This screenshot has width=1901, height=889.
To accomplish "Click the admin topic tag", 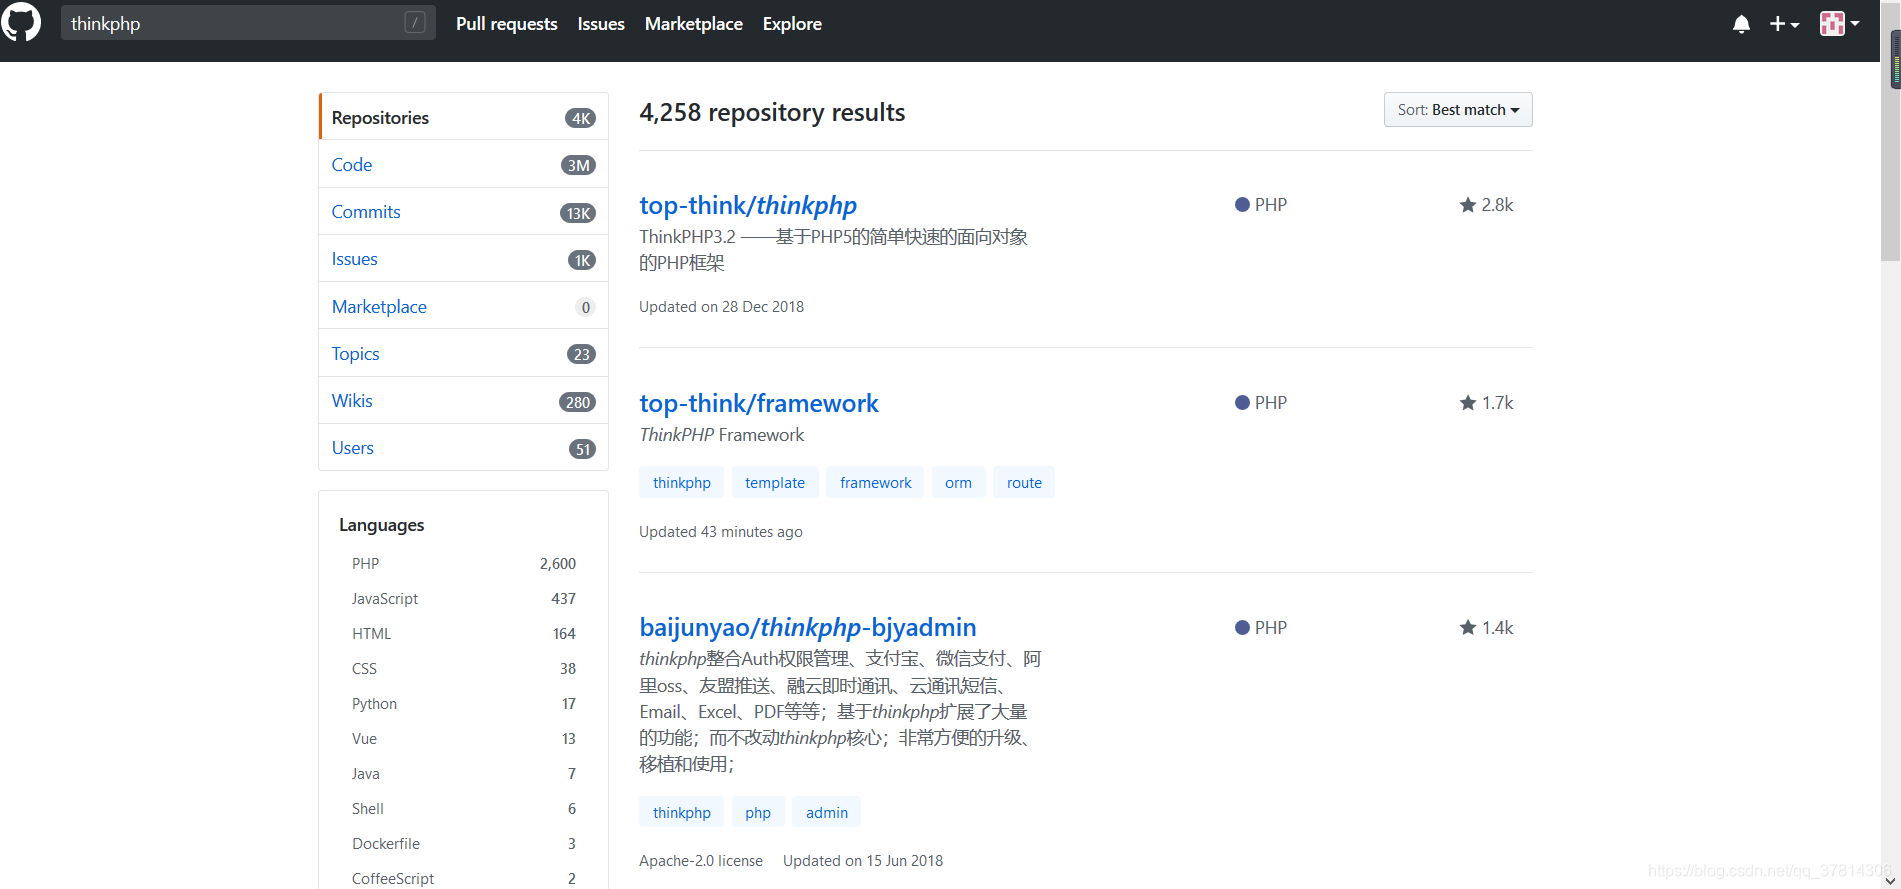I will (x=826, y=812).
